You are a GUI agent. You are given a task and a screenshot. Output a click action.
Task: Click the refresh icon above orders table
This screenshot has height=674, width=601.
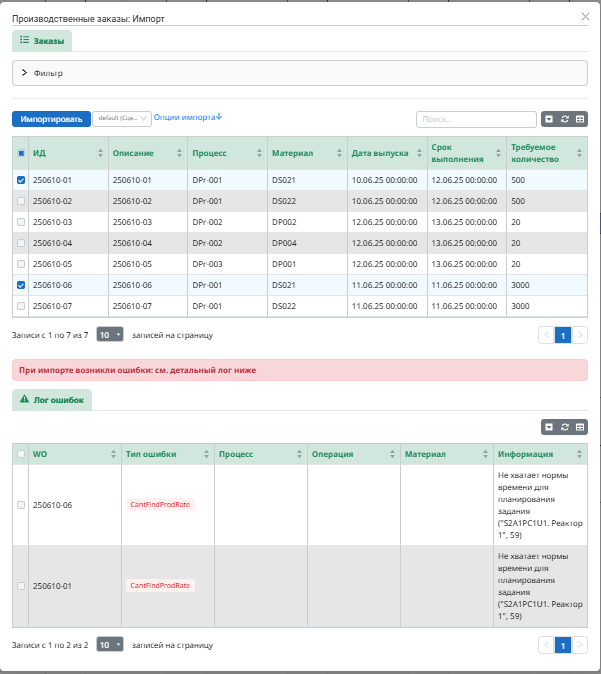click(x=565, y=119)
